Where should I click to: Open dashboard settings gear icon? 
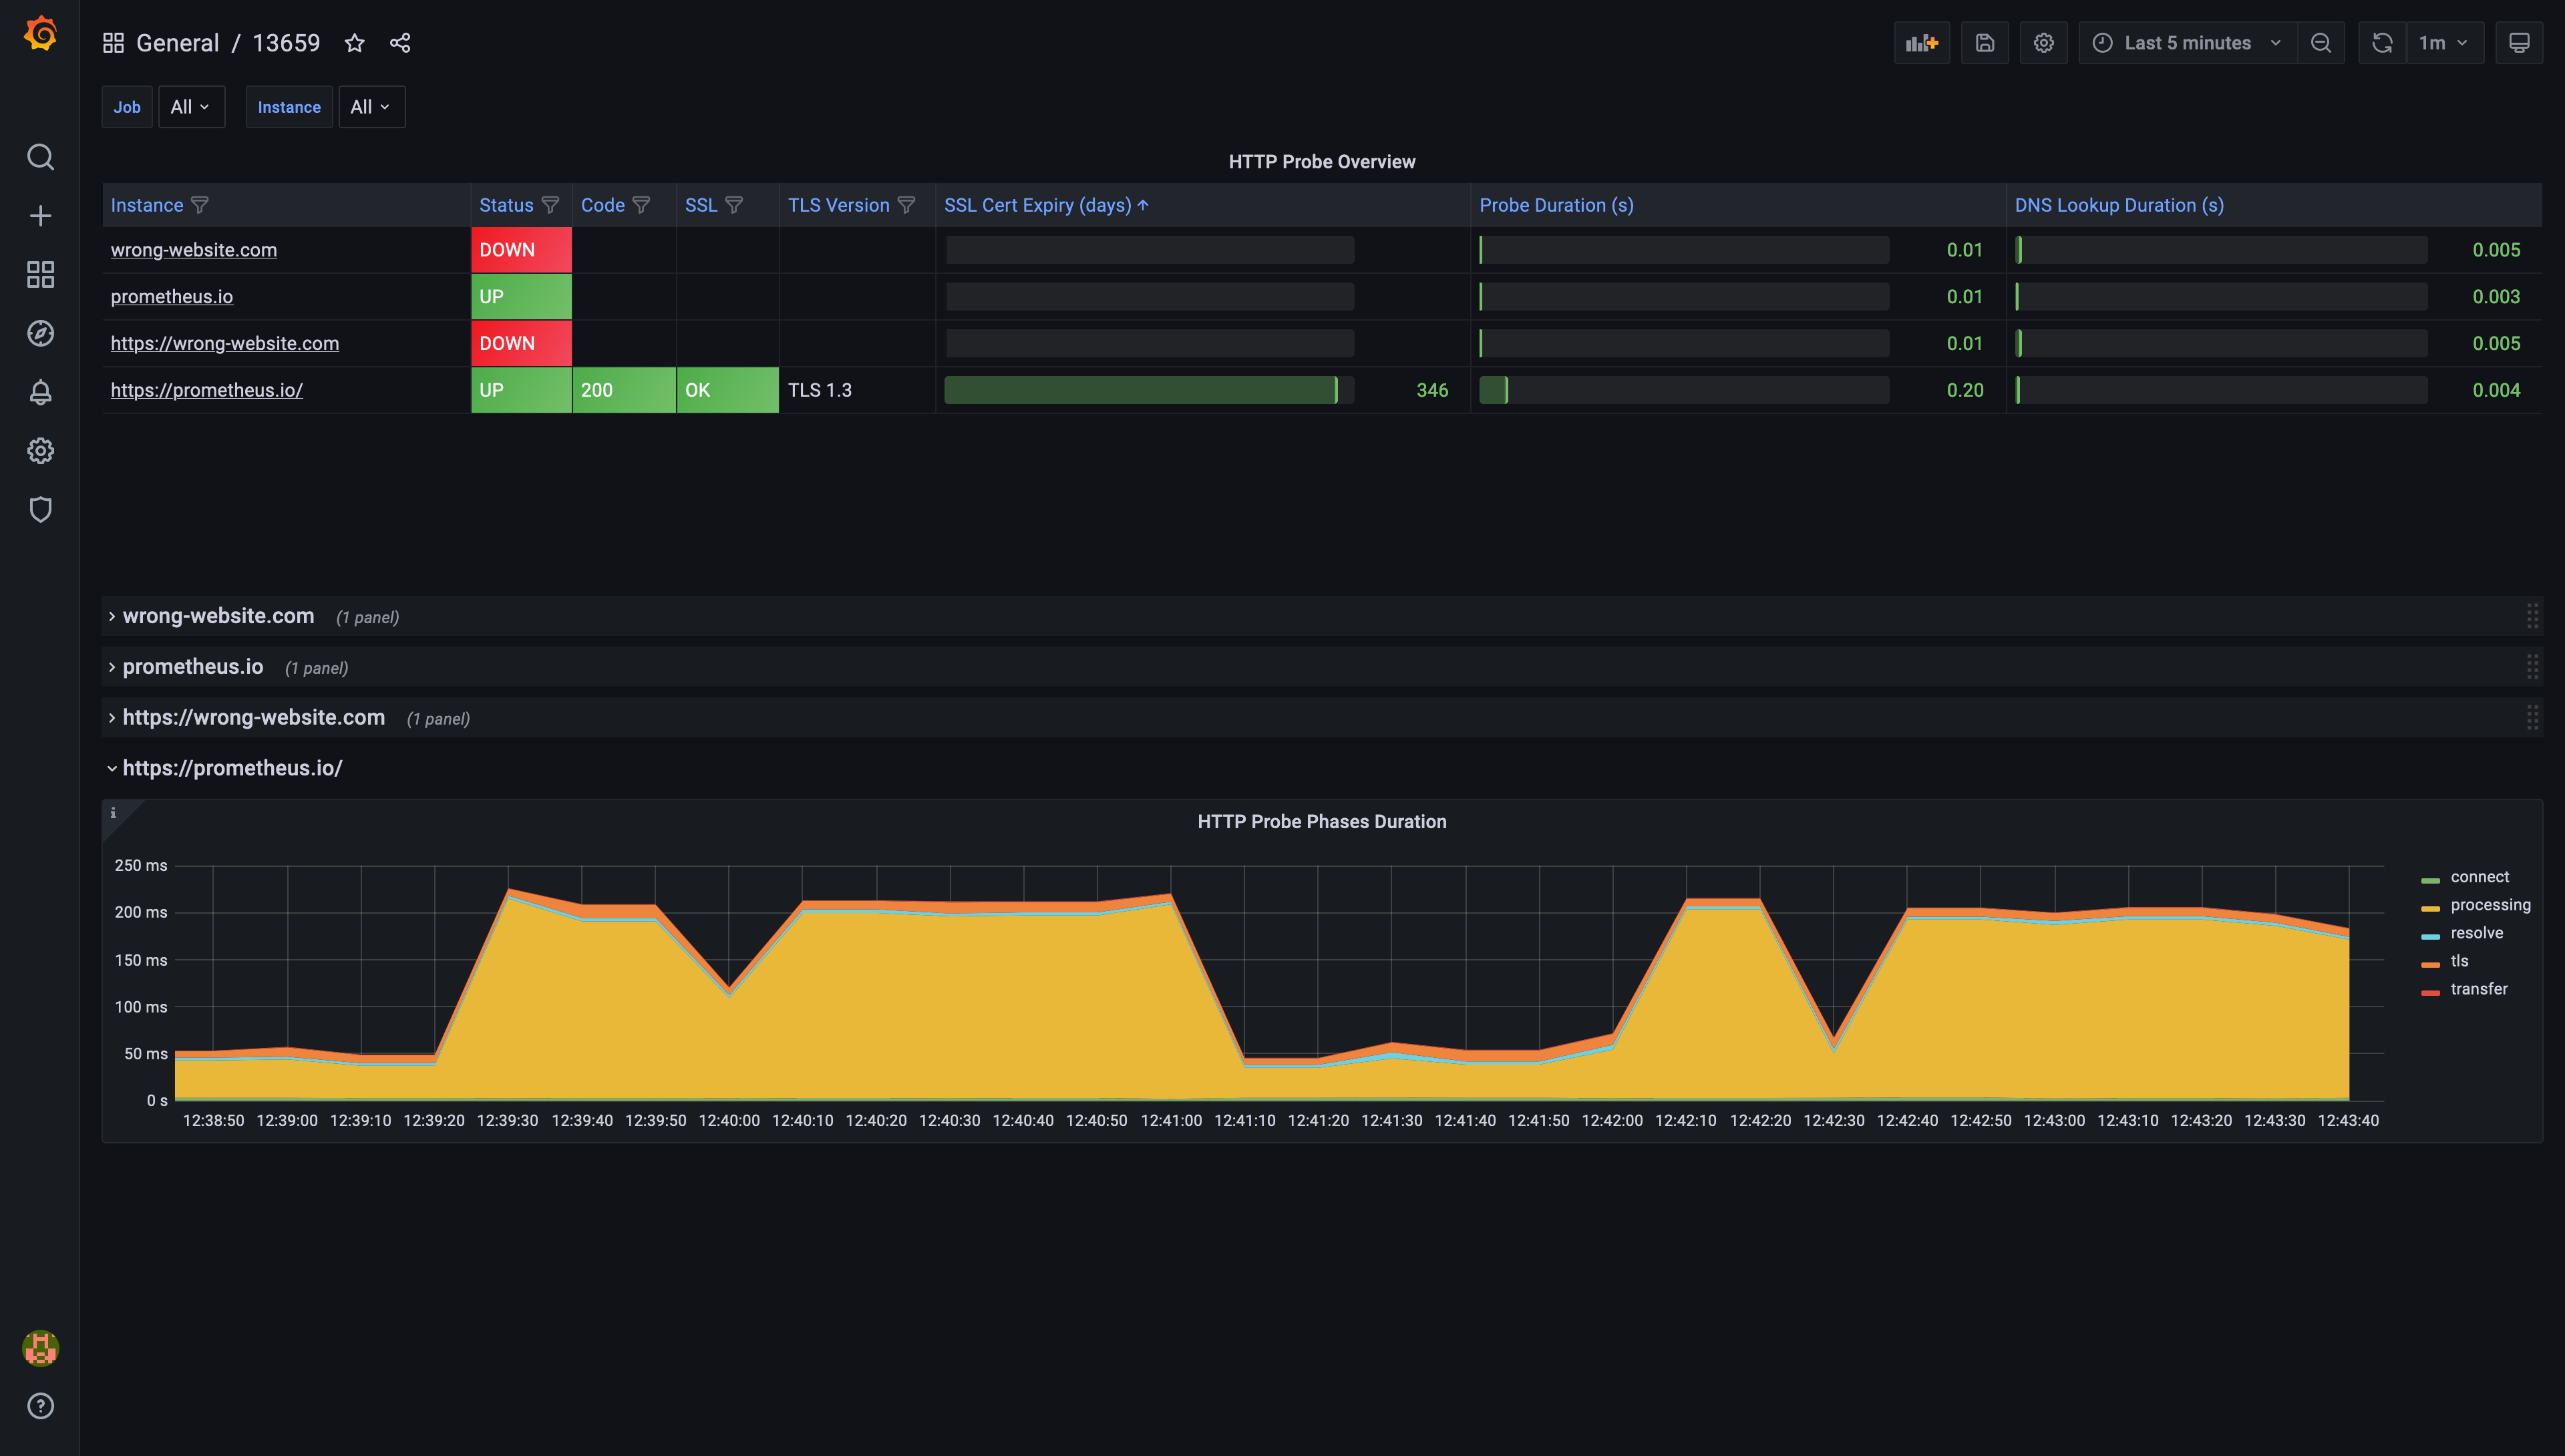click(2043, 43)
